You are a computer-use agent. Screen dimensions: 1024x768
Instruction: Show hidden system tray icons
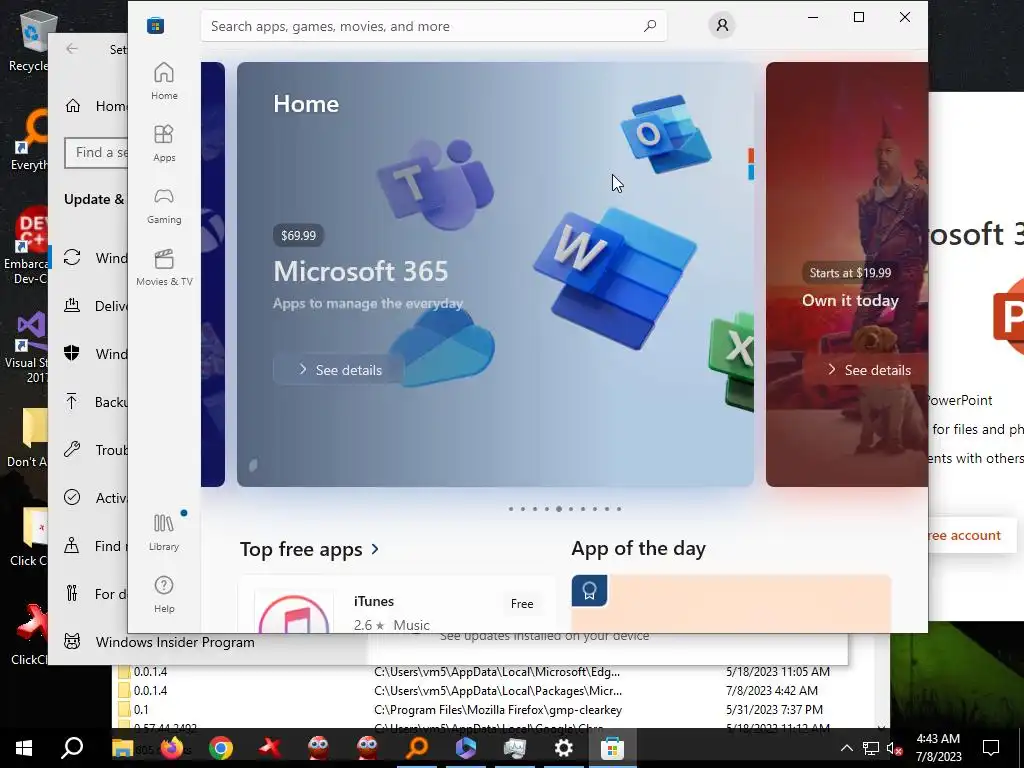tap(846, 748)
